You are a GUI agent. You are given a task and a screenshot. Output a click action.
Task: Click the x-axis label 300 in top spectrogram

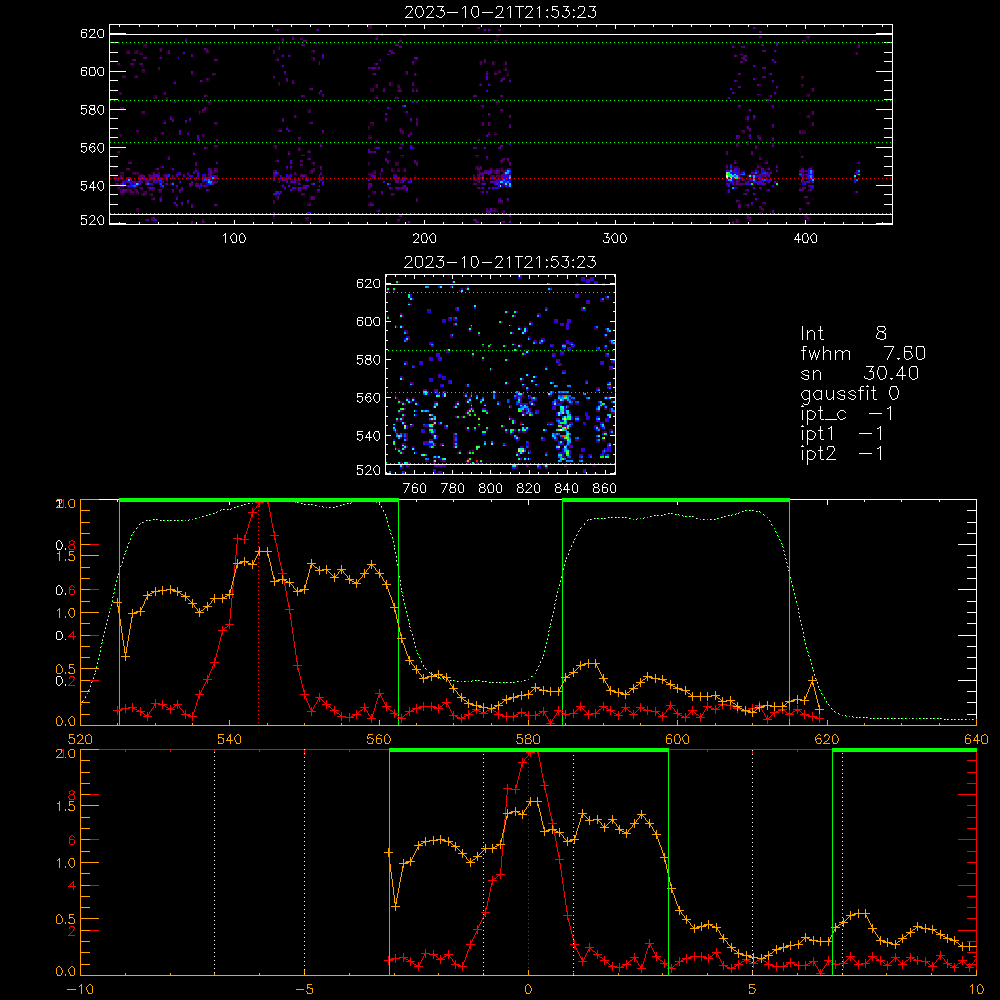[x=615, y=239]
